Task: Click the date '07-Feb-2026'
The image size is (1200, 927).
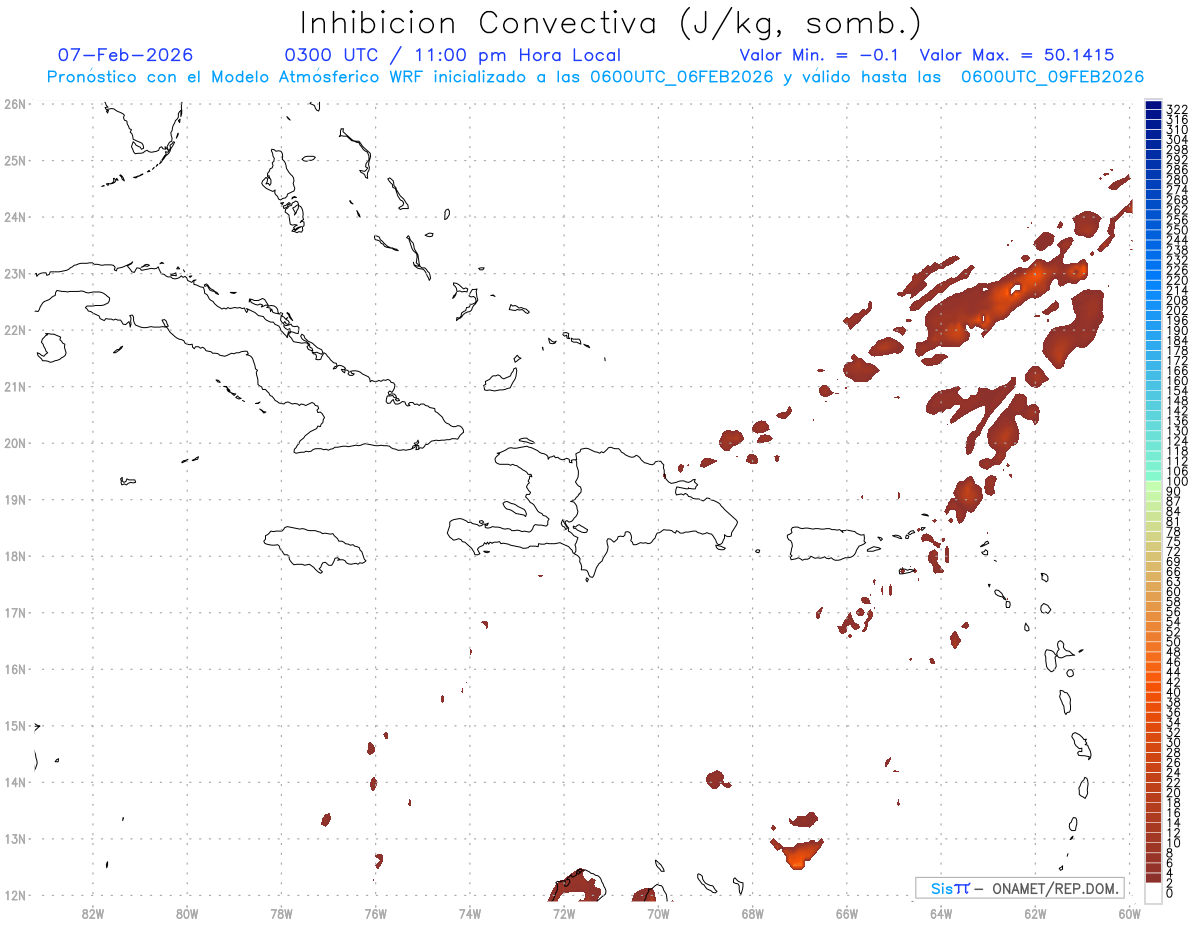Action: pyautogui.click(x=126, y=55)
